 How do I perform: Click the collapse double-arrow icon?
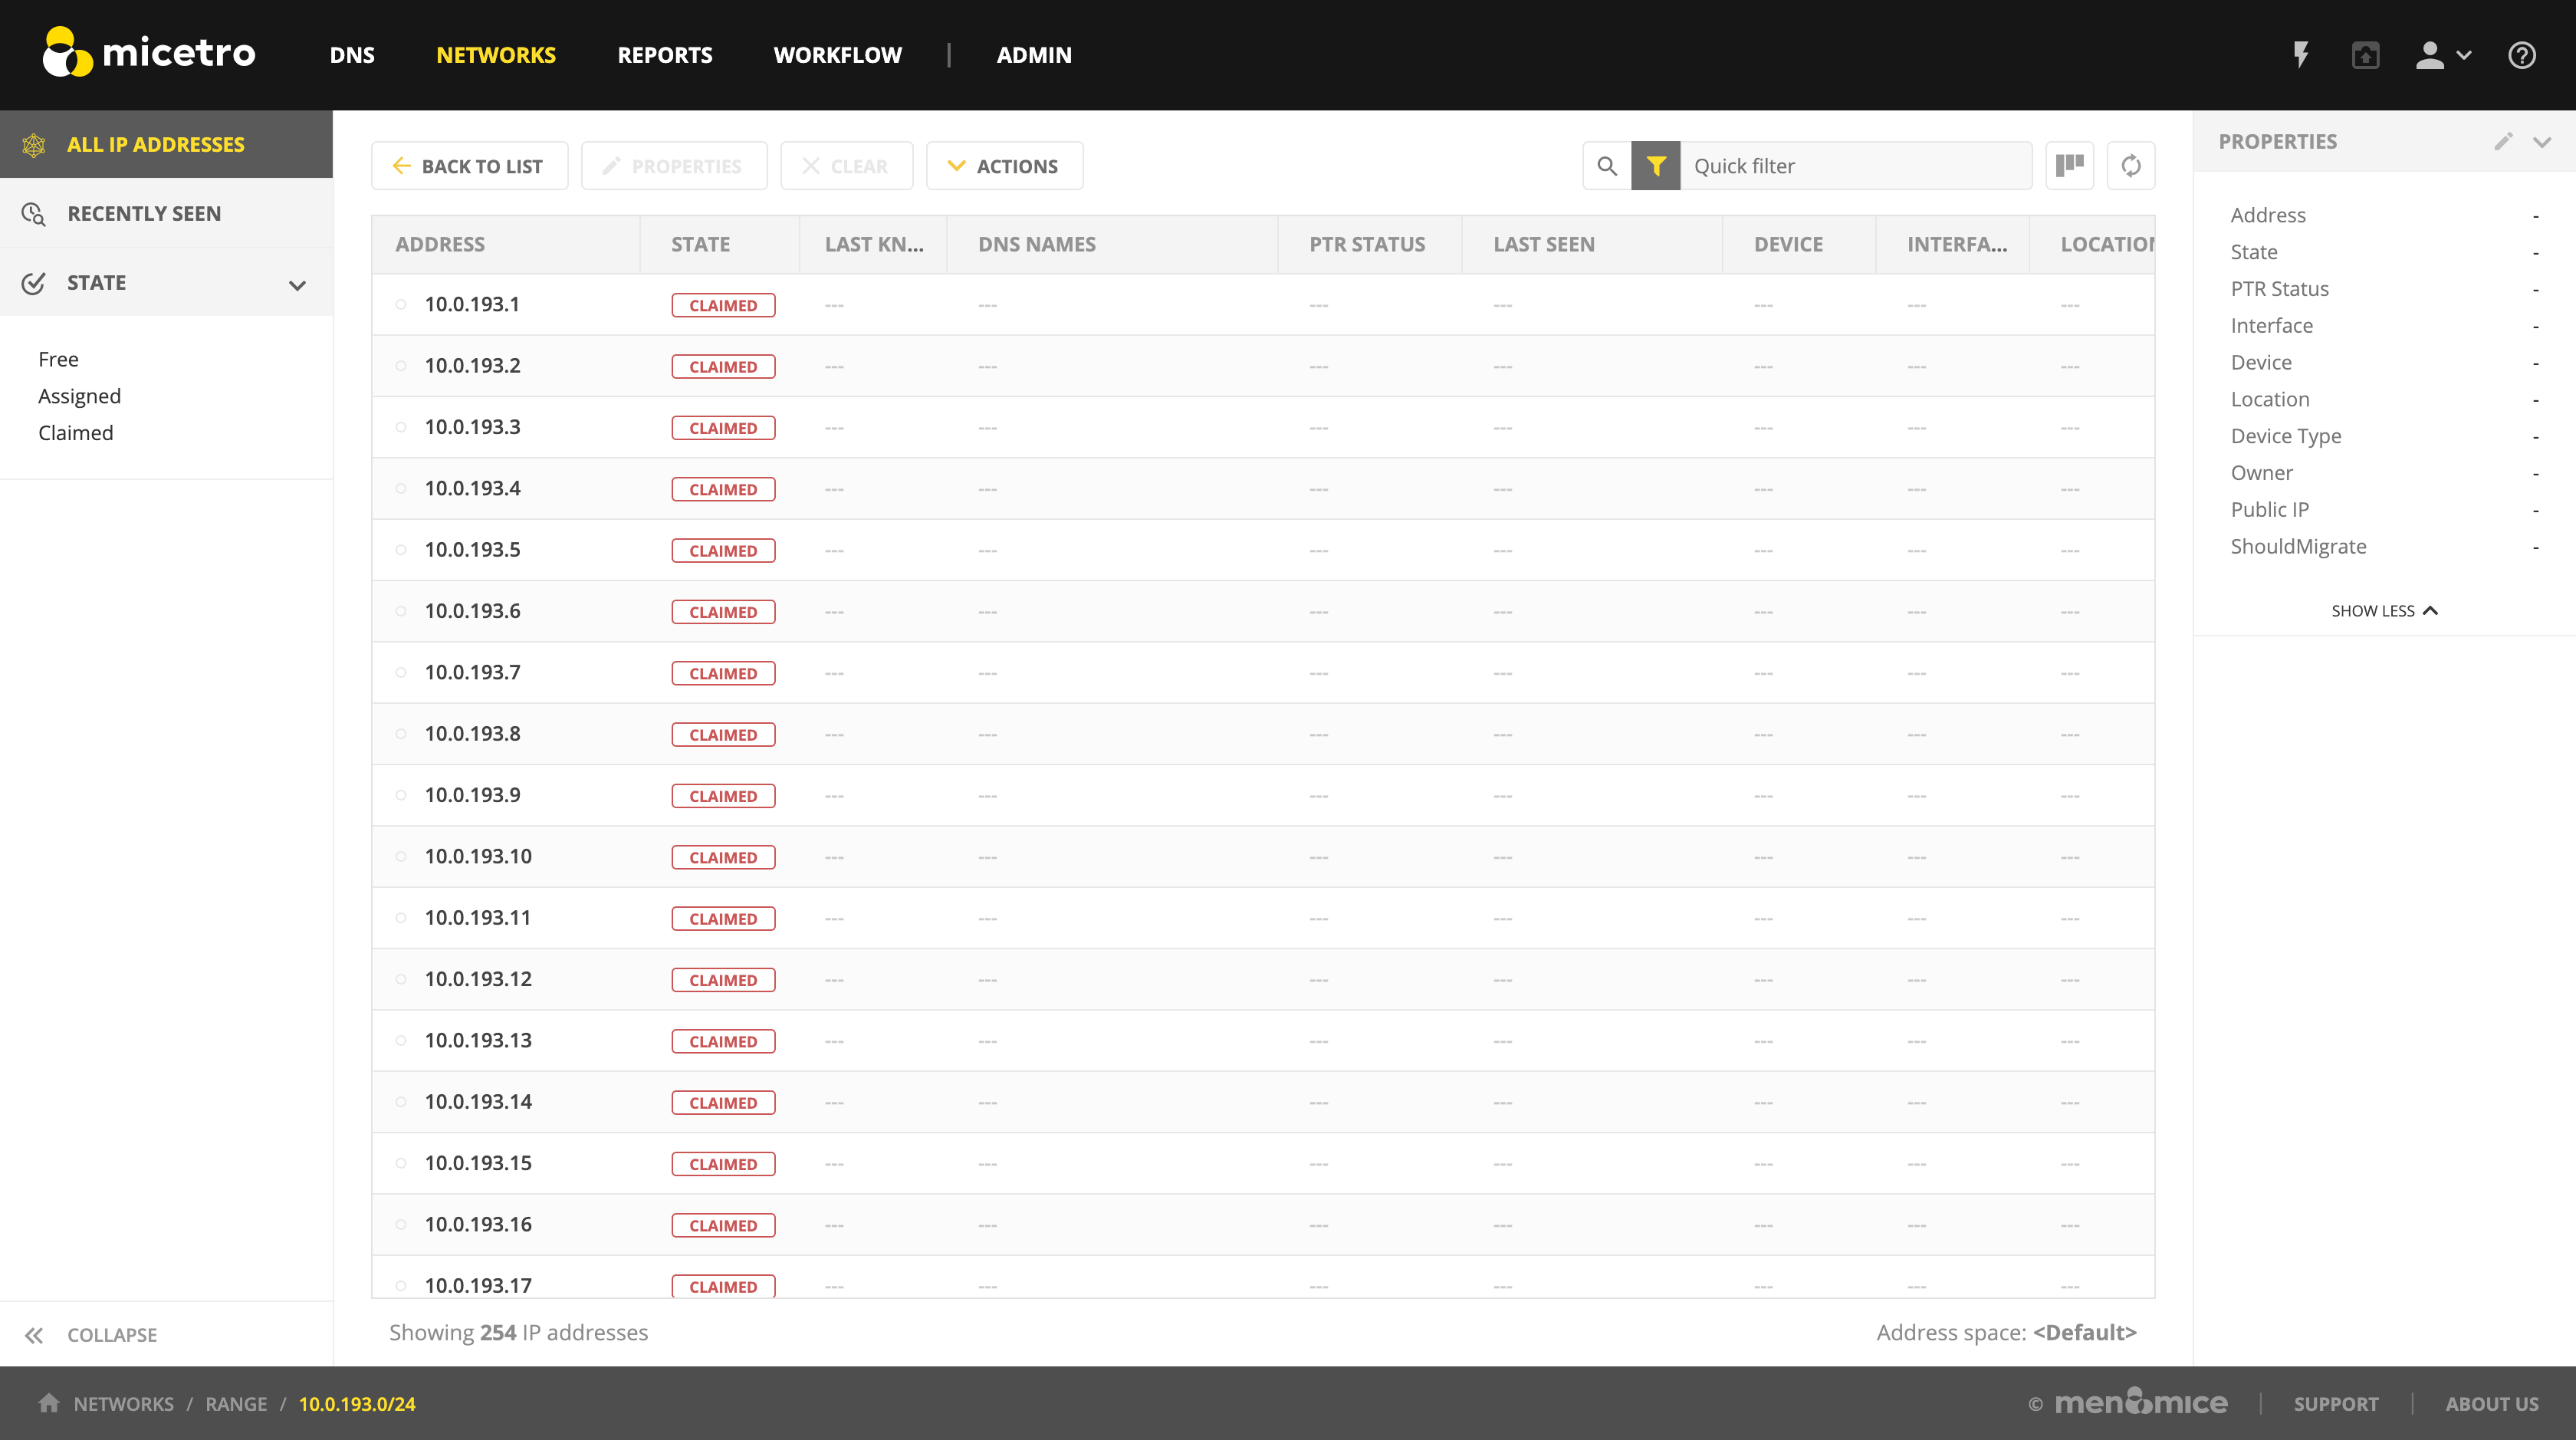[34, 1335]
